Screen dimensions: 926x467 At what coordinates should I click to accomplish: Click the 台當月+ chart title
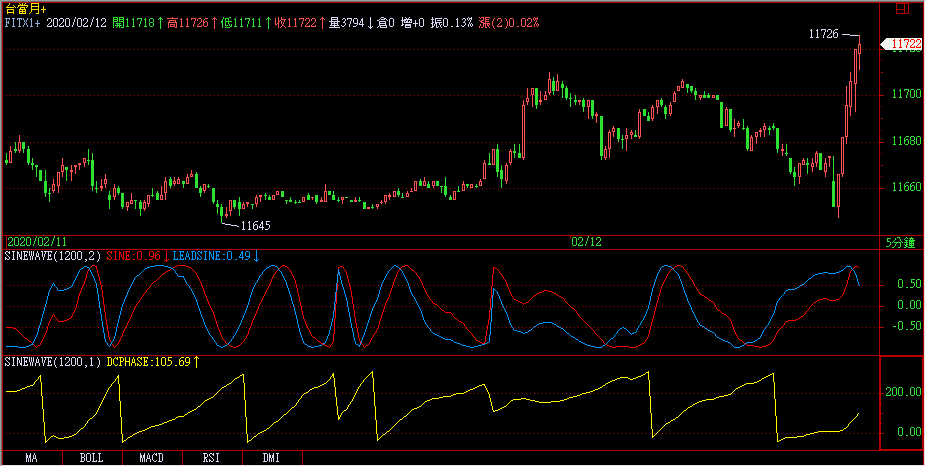point(25,9)
